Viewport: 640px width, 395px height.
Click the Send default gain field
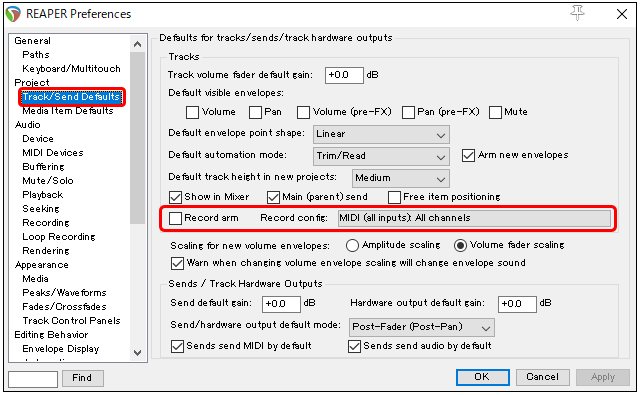(x=281, y=304)
